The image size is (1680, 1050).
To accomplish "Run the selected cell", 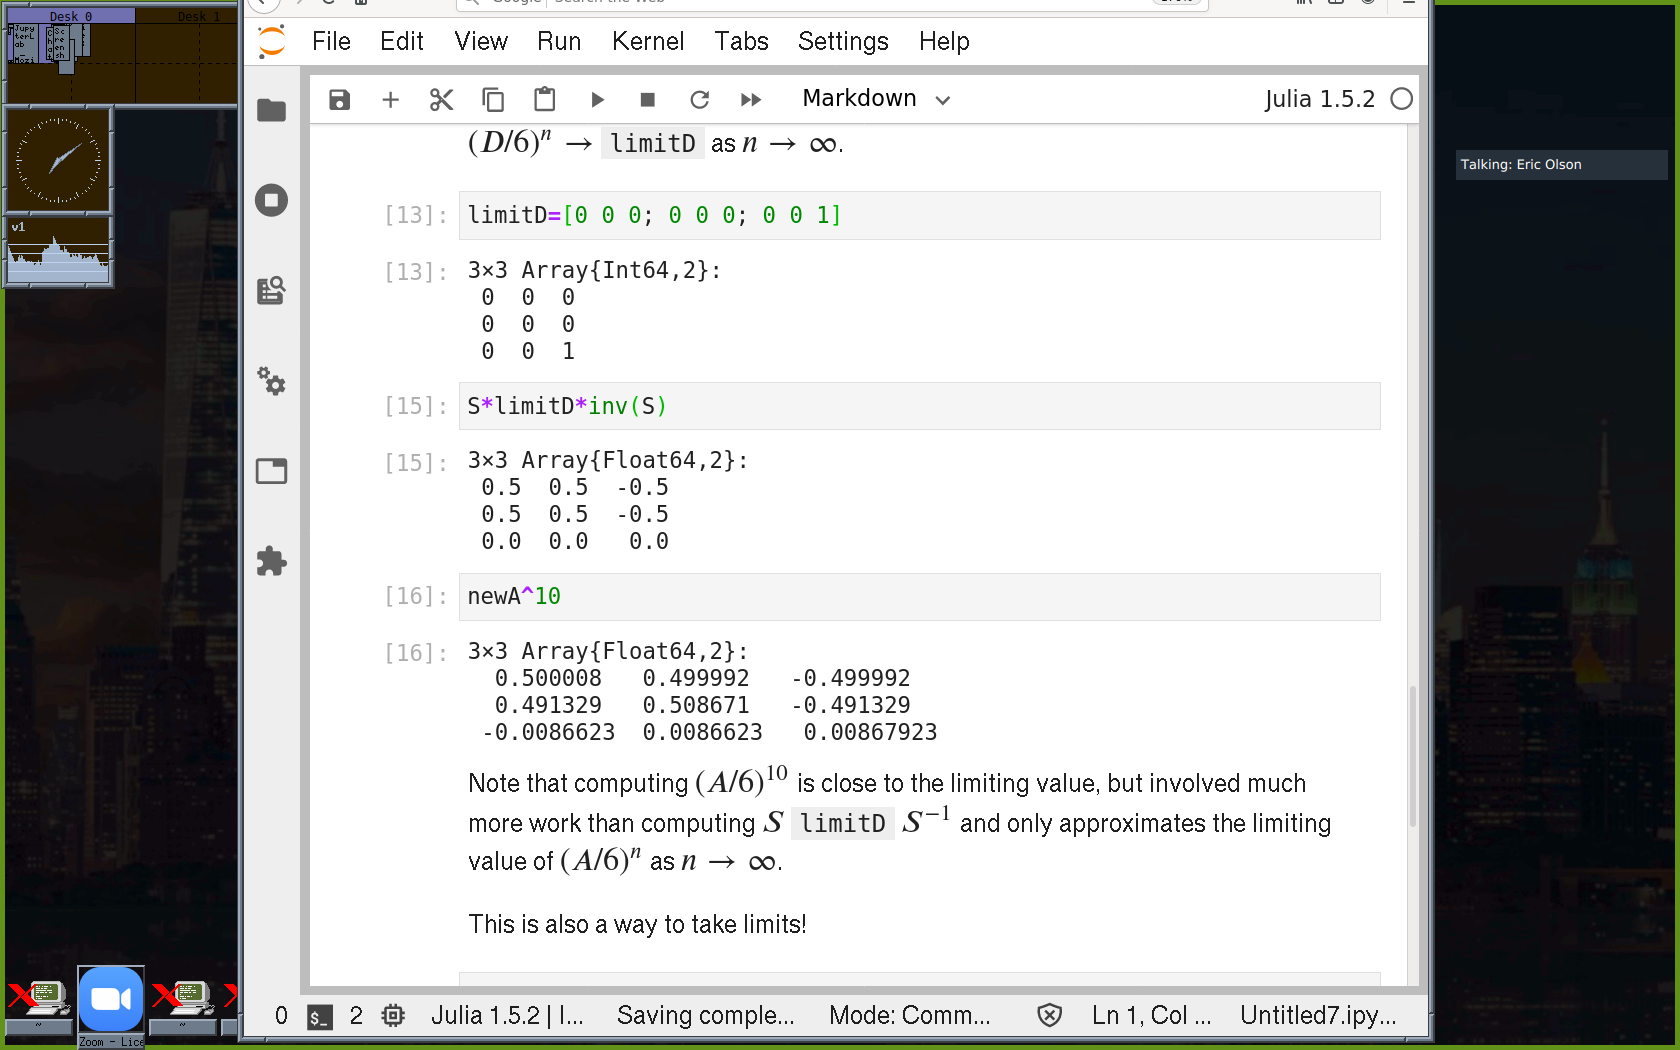I will click(597, 99).
